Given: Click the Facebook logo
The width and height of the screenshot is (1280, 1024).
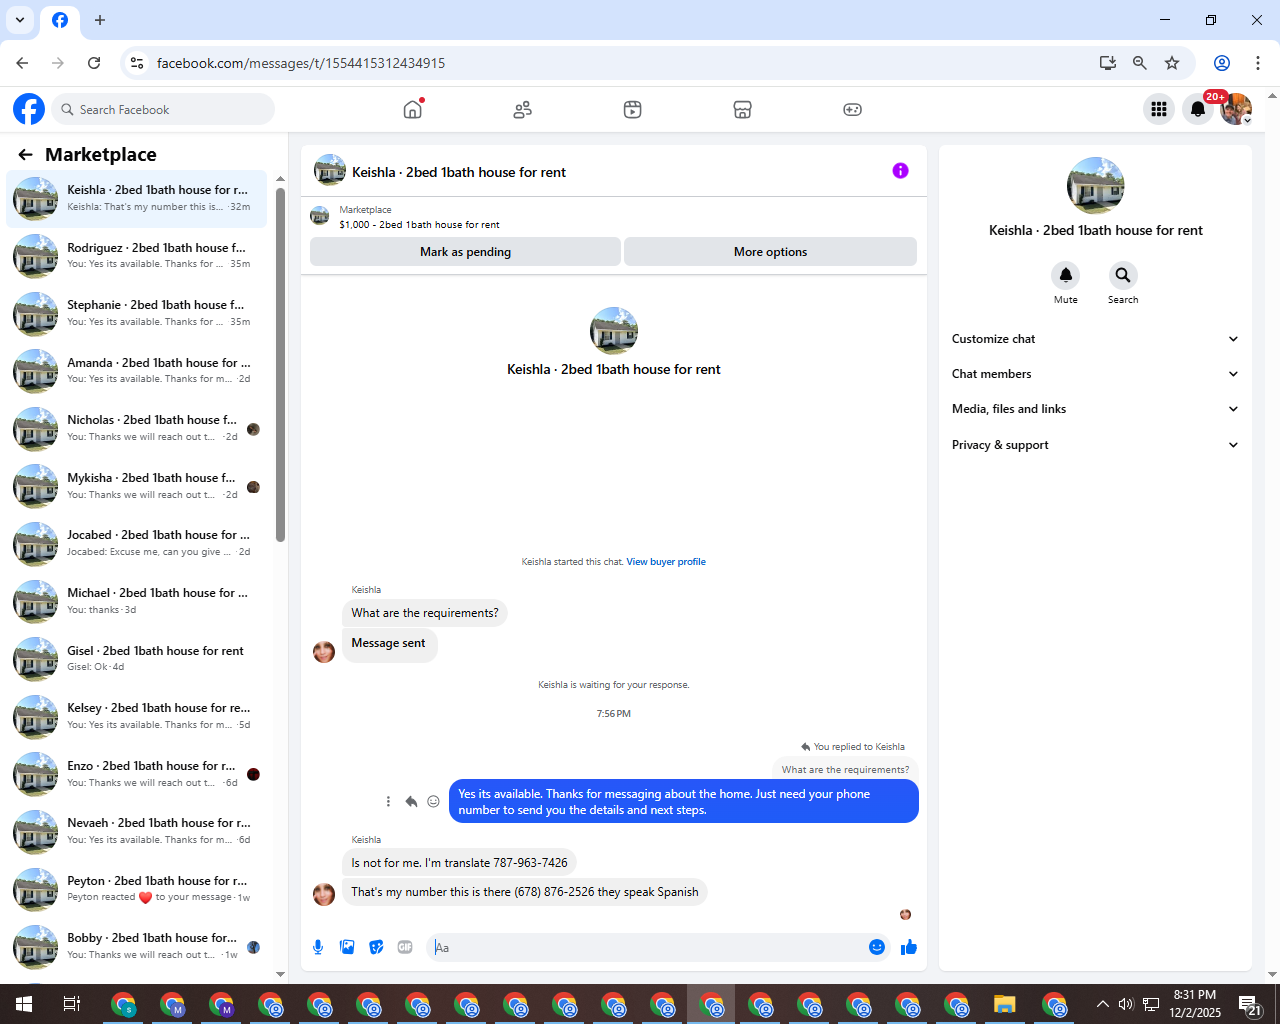Looking at the screenshot, I should tap(29, 109).
